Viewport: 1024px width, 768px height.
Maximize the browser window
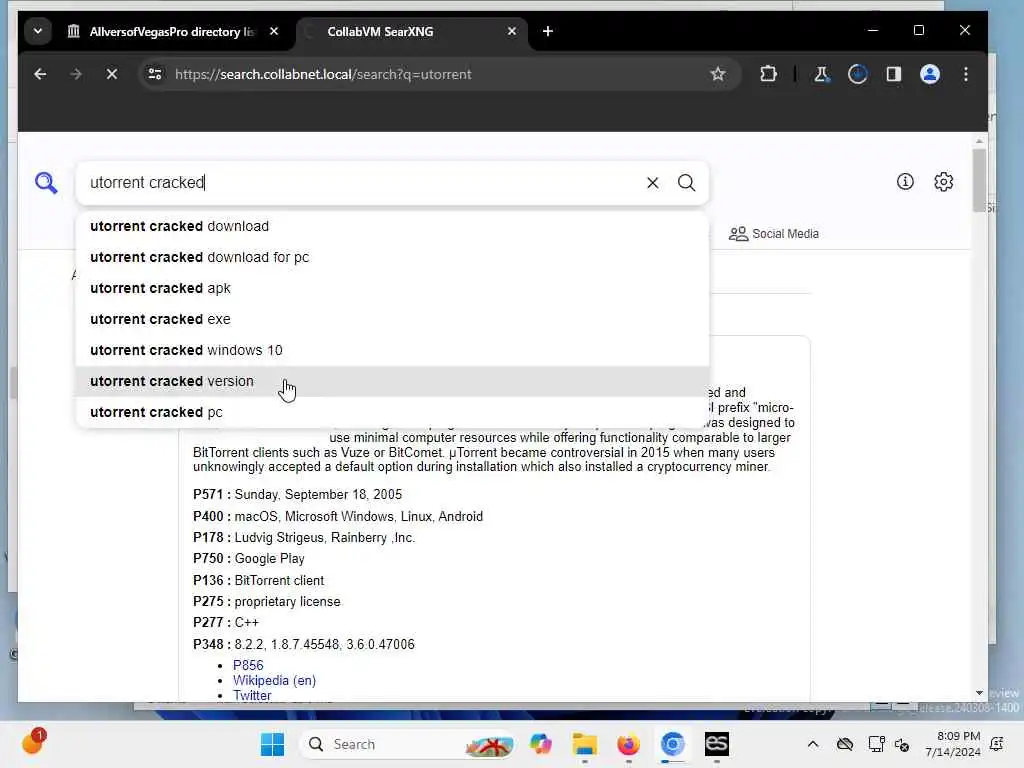pos(919,31)
